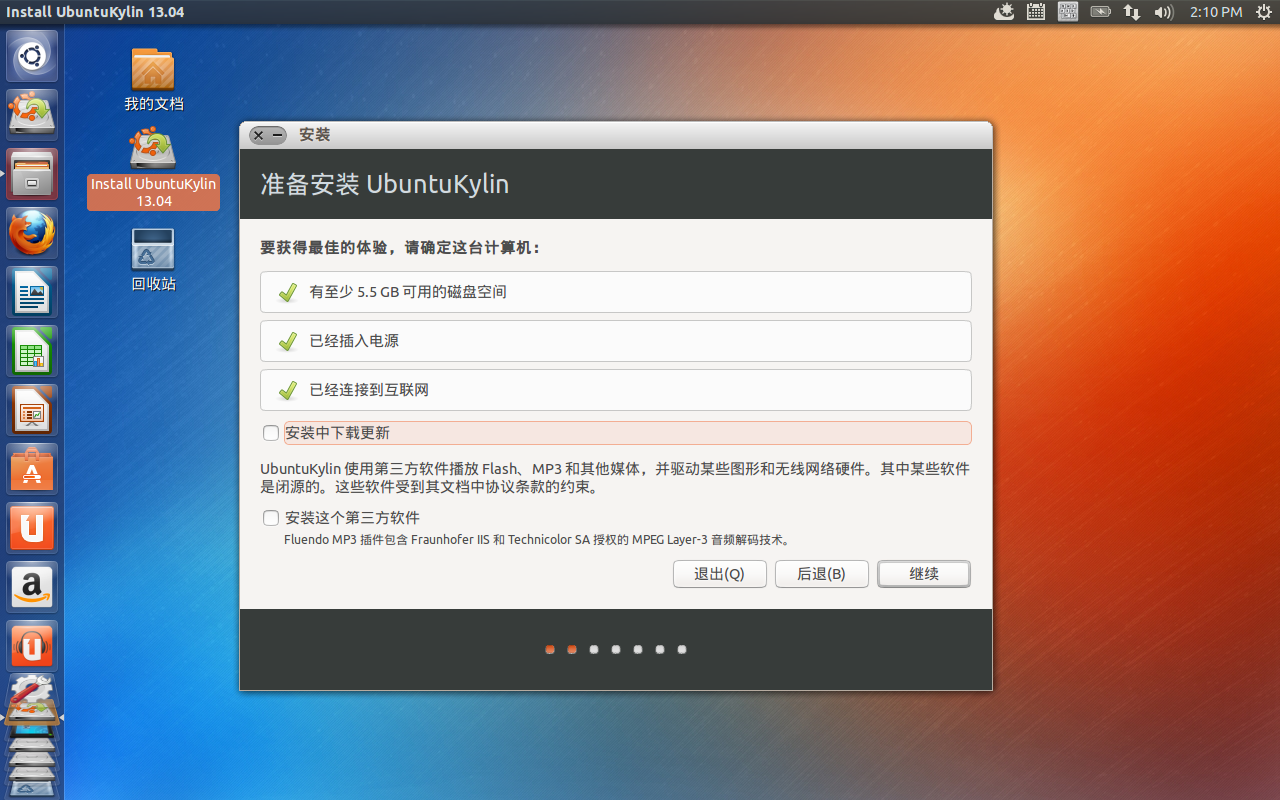Open the Files manager in the launcher
Viewport: 1280px width, 800px height.
[x=32, y=174]
